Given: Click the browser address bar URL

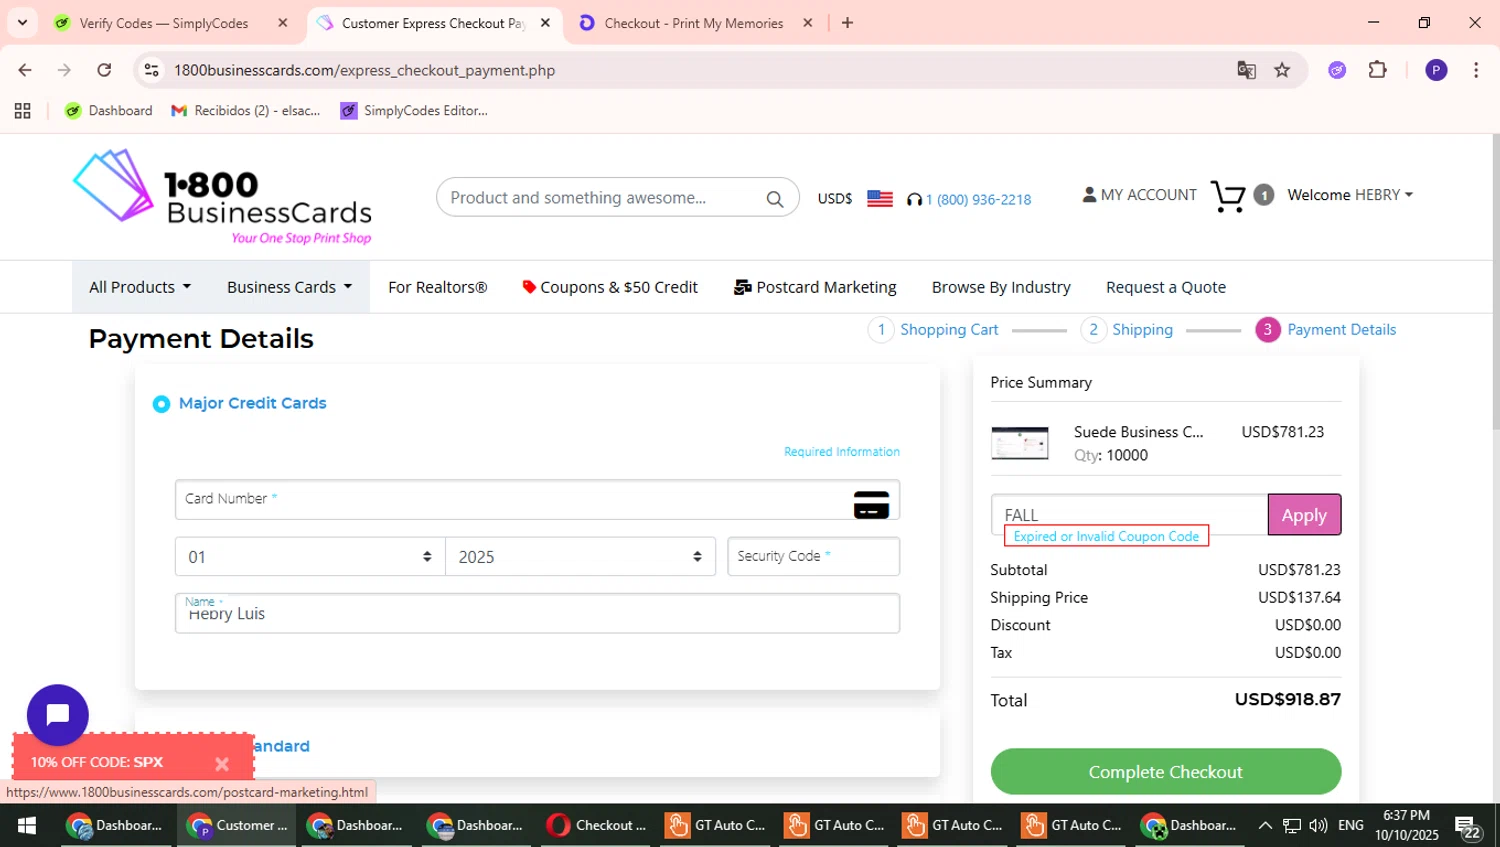Looking at the screenshot, I should coord(365,70).
